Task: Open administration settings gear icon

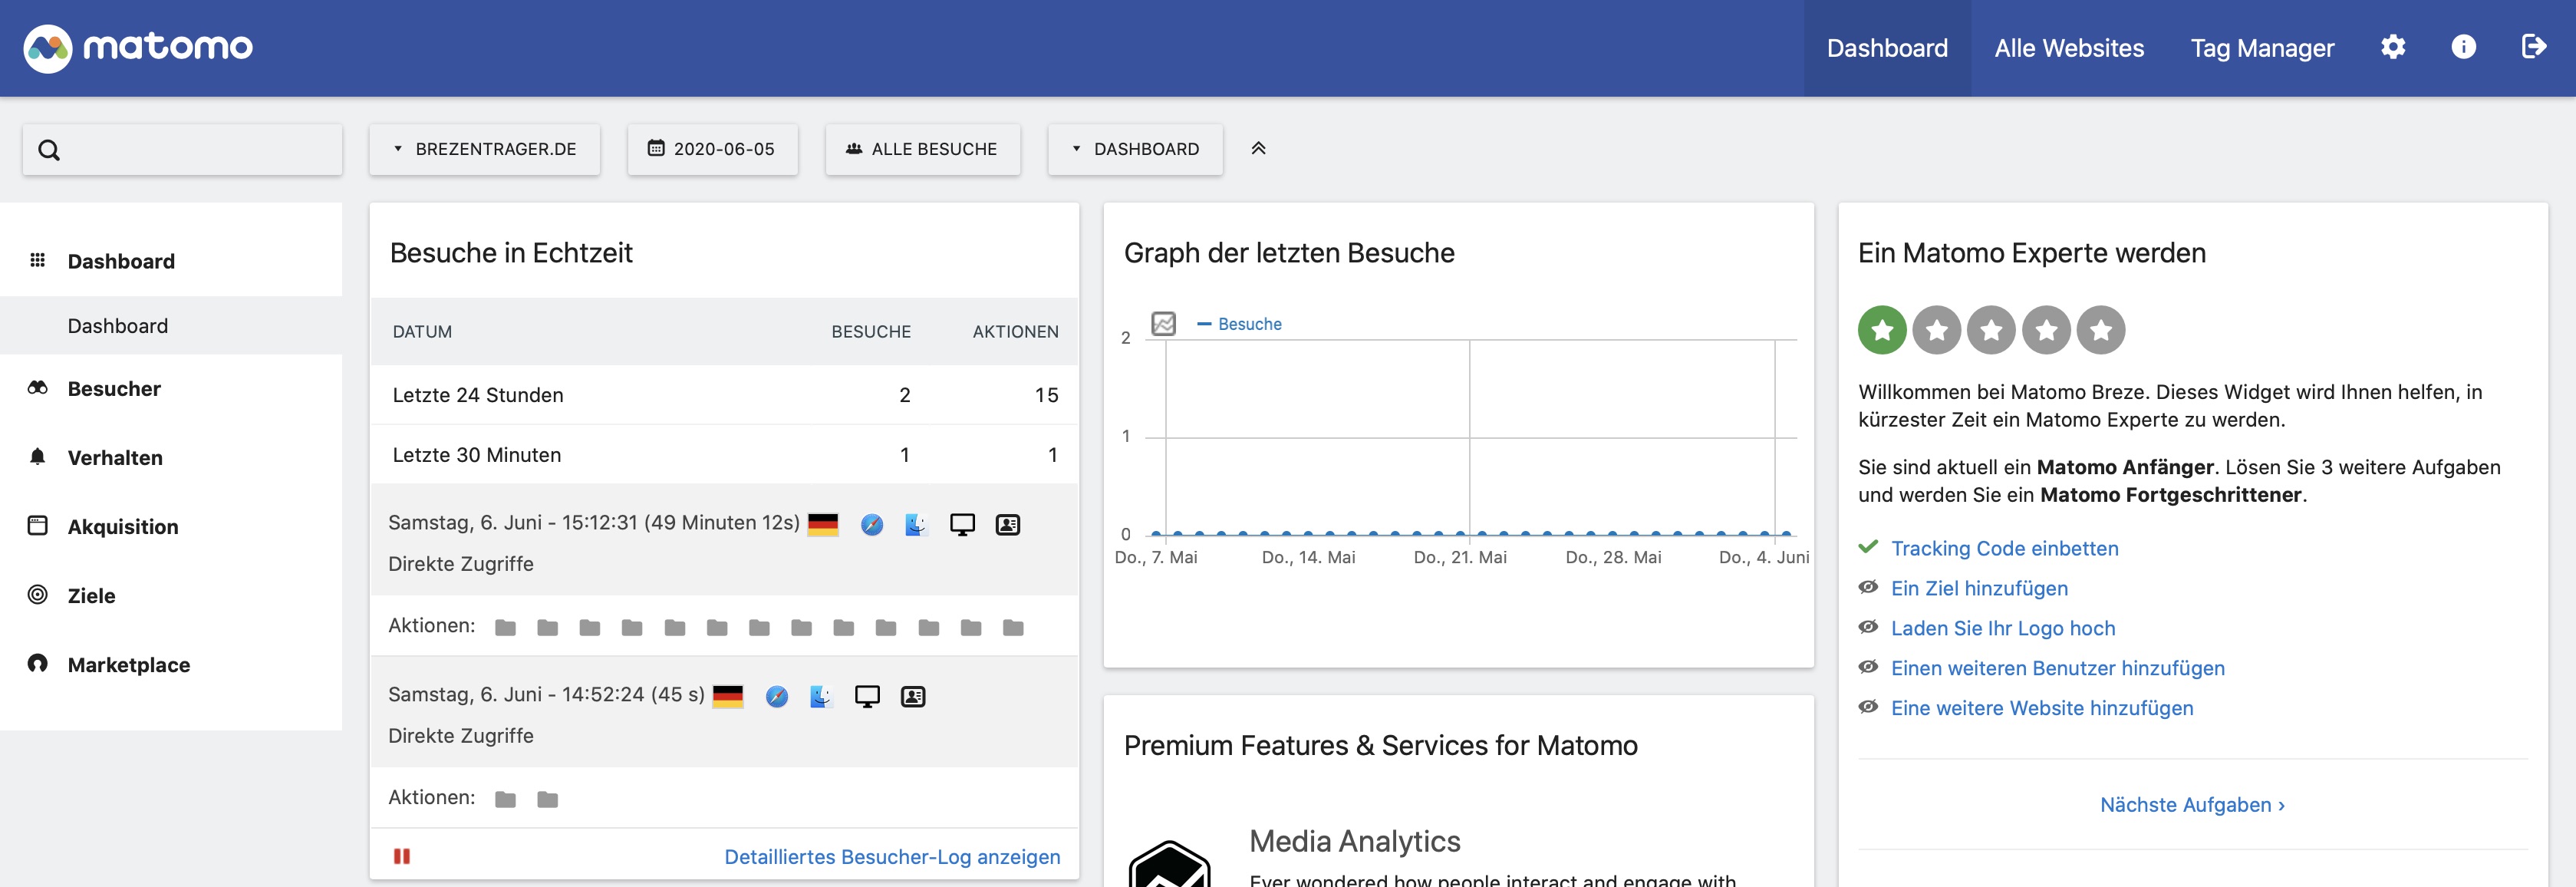Action: 2393,47
